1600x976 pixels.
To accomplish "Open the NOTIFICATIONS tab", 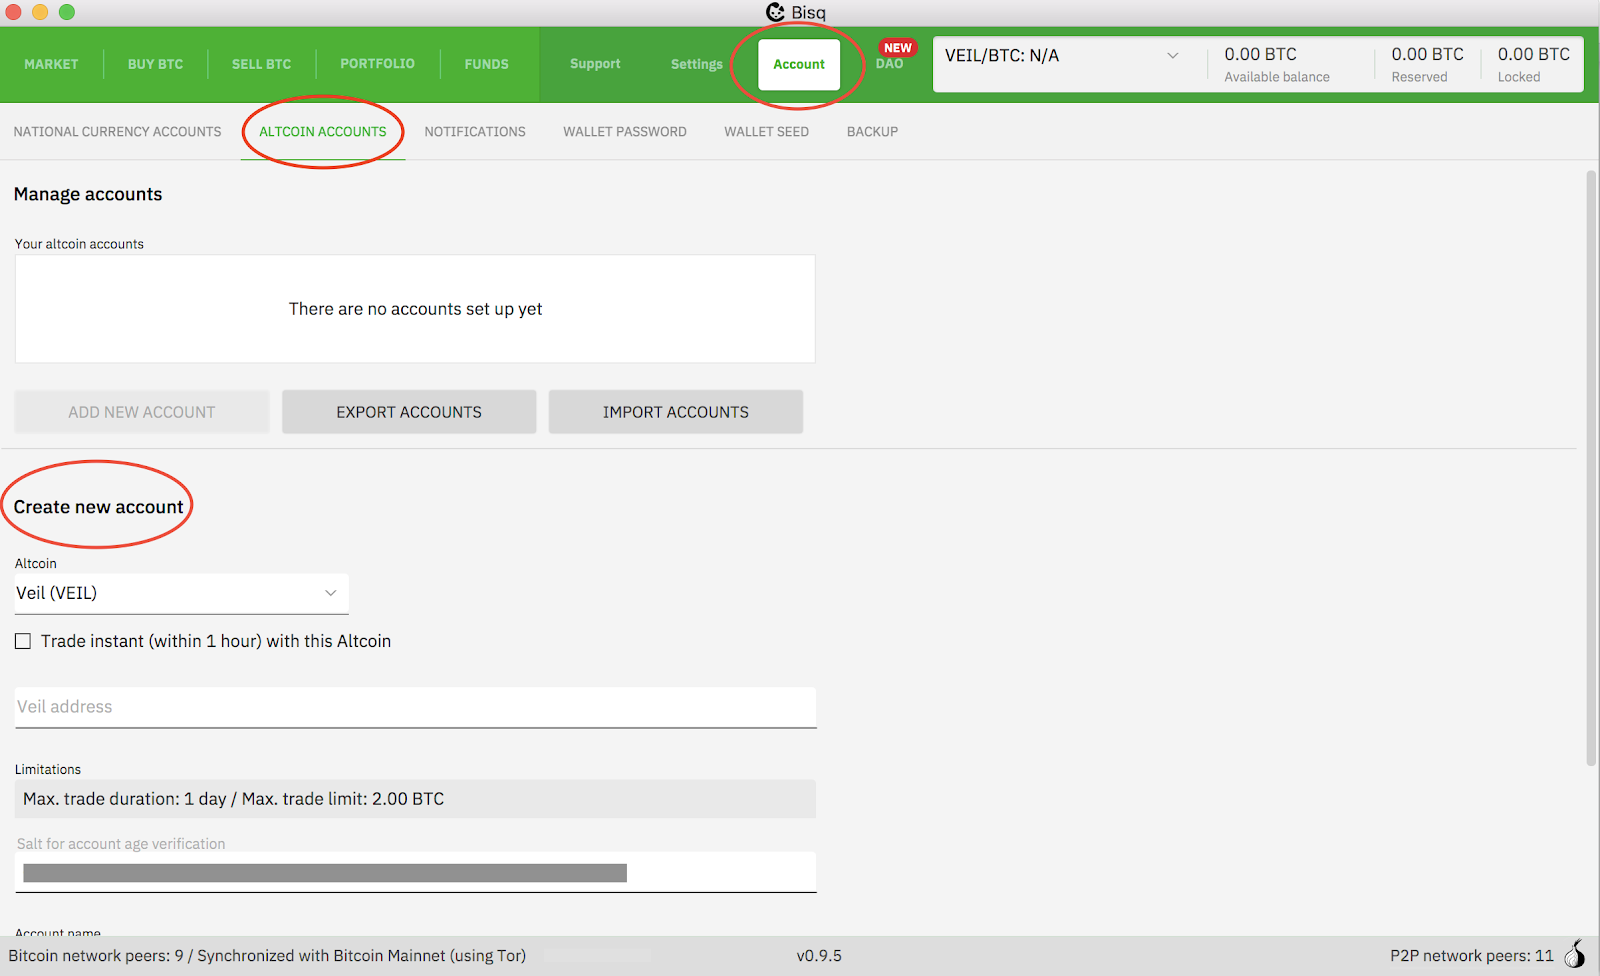I will [x=475, y=131].
